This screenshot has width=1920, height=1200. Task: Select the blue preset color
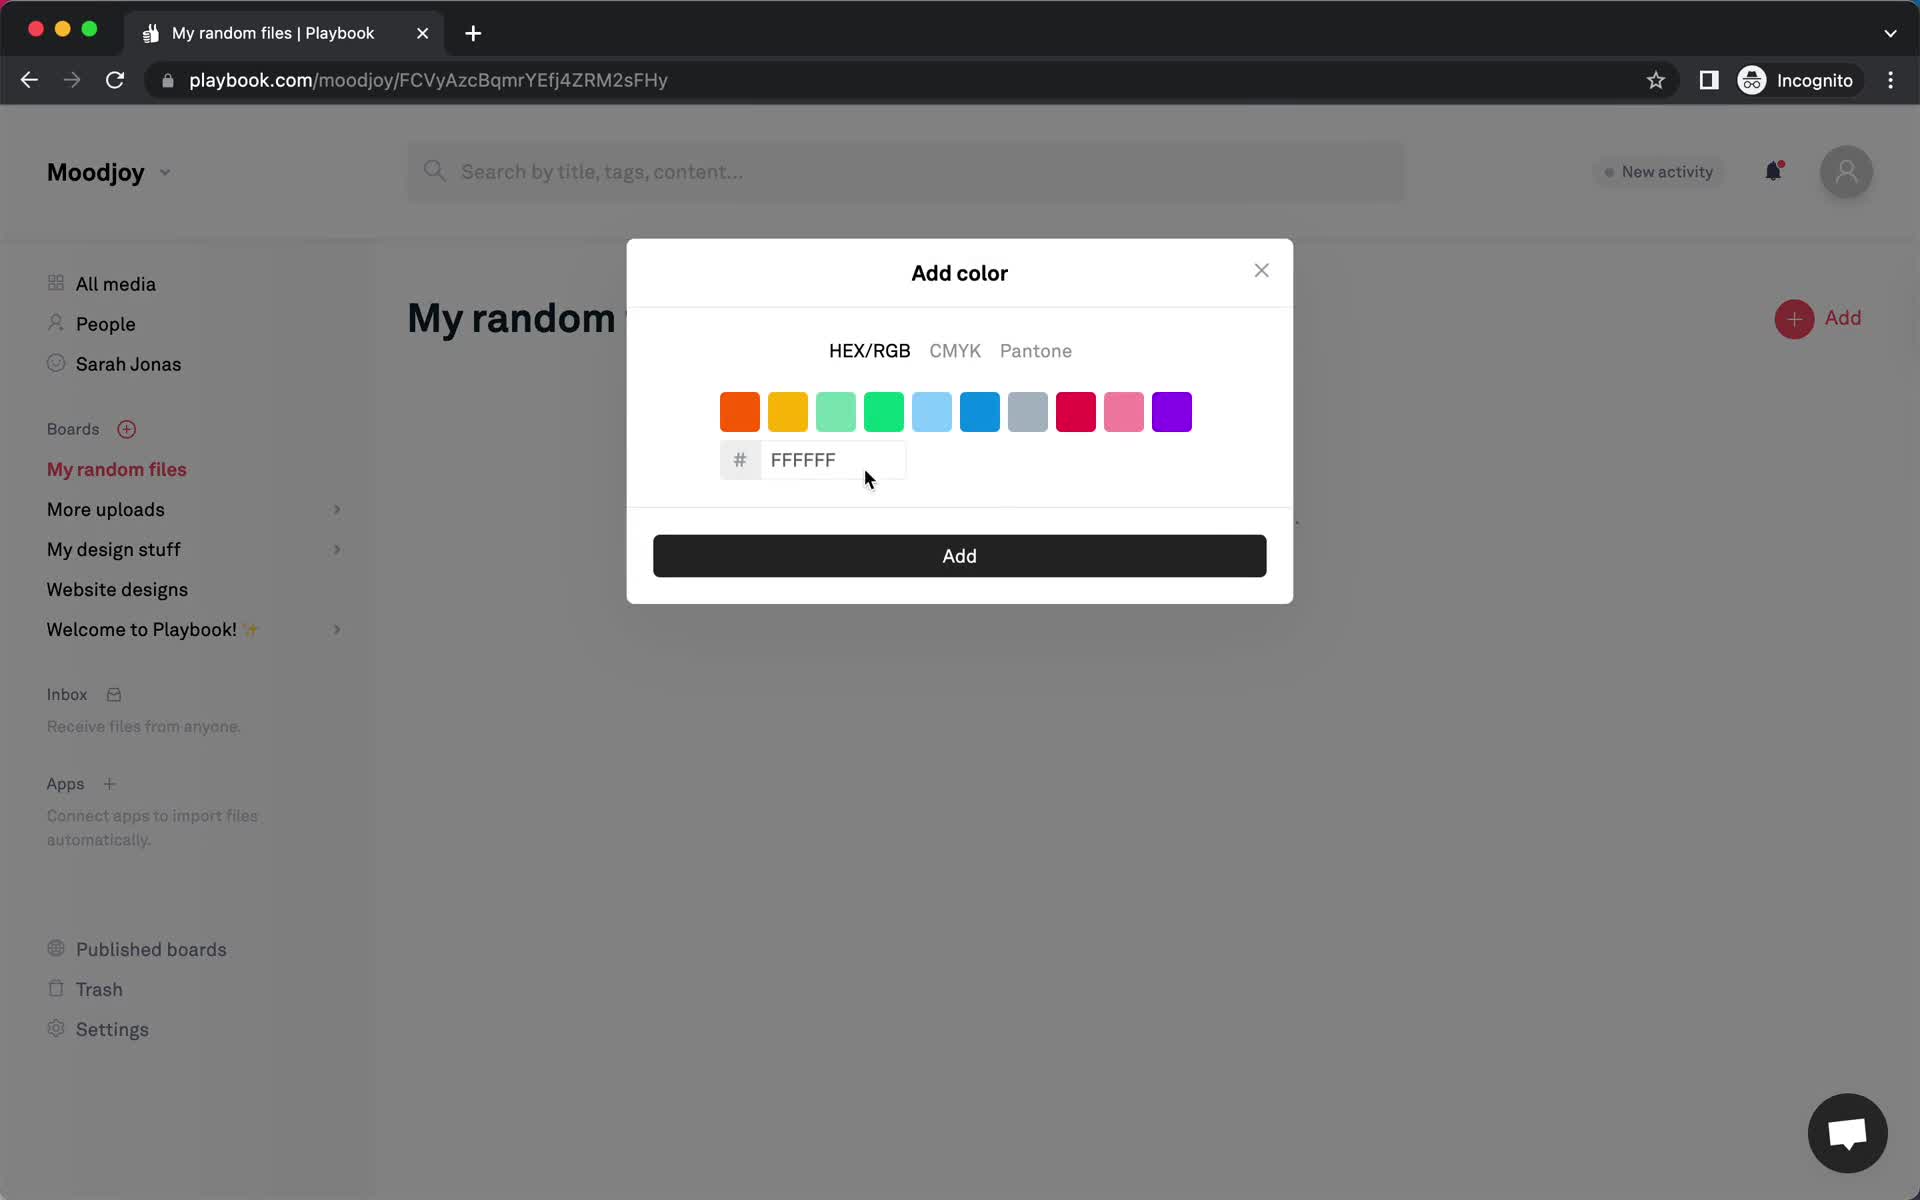[980, 411]
